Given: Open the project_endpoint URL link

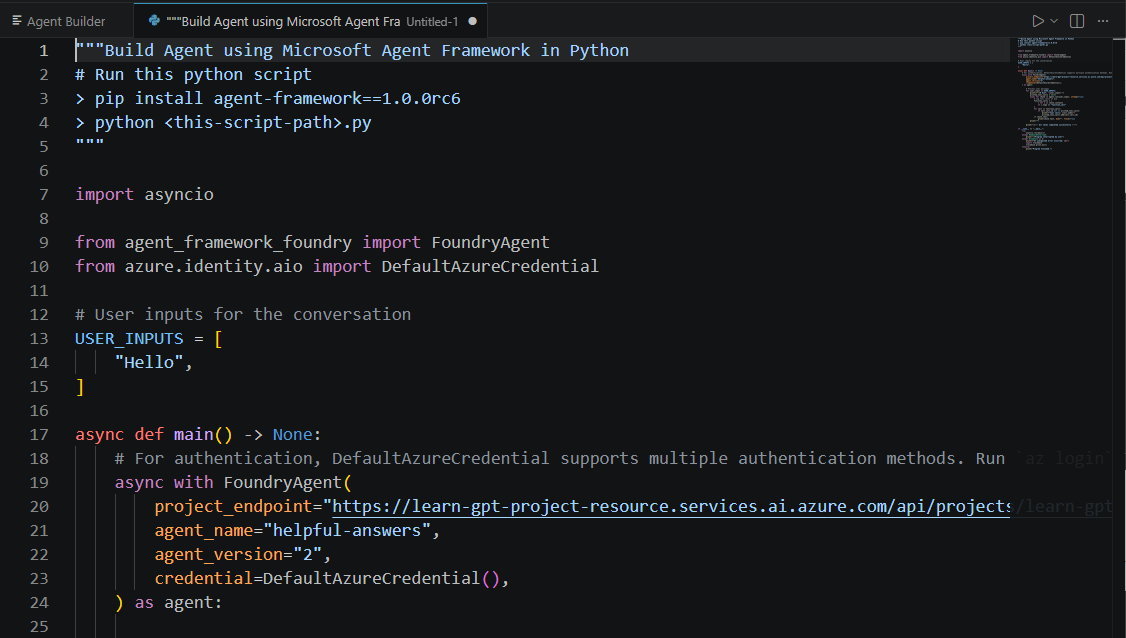Looking at the screenshot, I should [671, 507].
